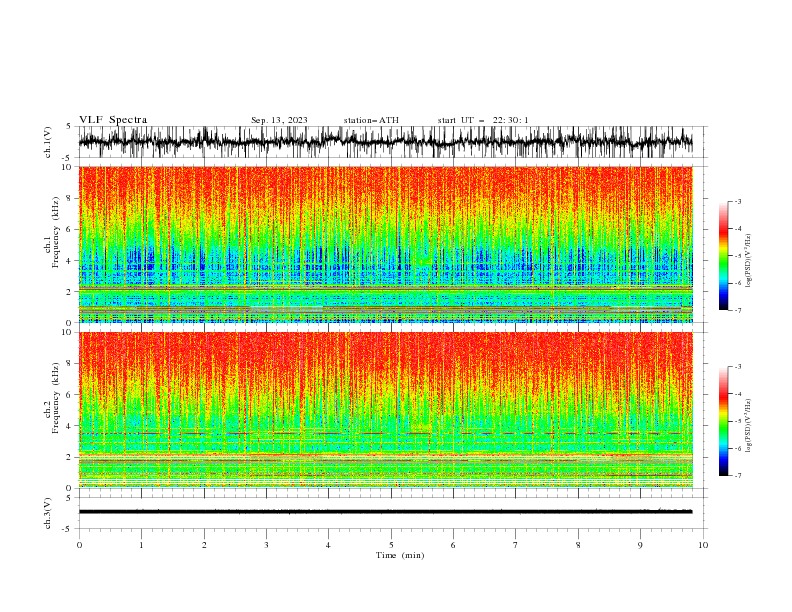
Task: Click the "ch.3(V)" axis label
Action: [48, 513]
